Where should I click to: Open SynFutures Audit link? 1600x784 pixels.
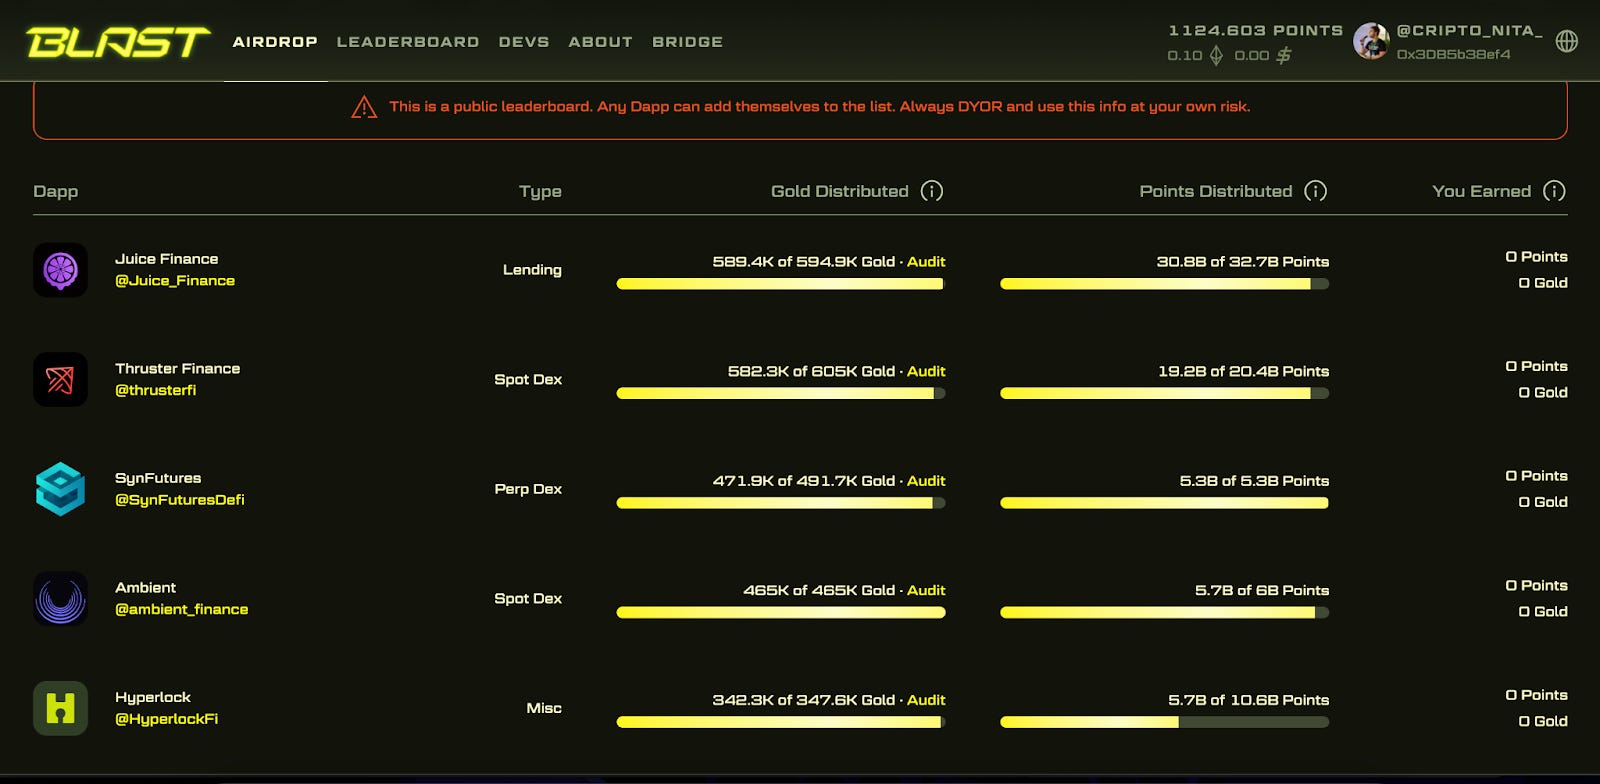(926, 481)
